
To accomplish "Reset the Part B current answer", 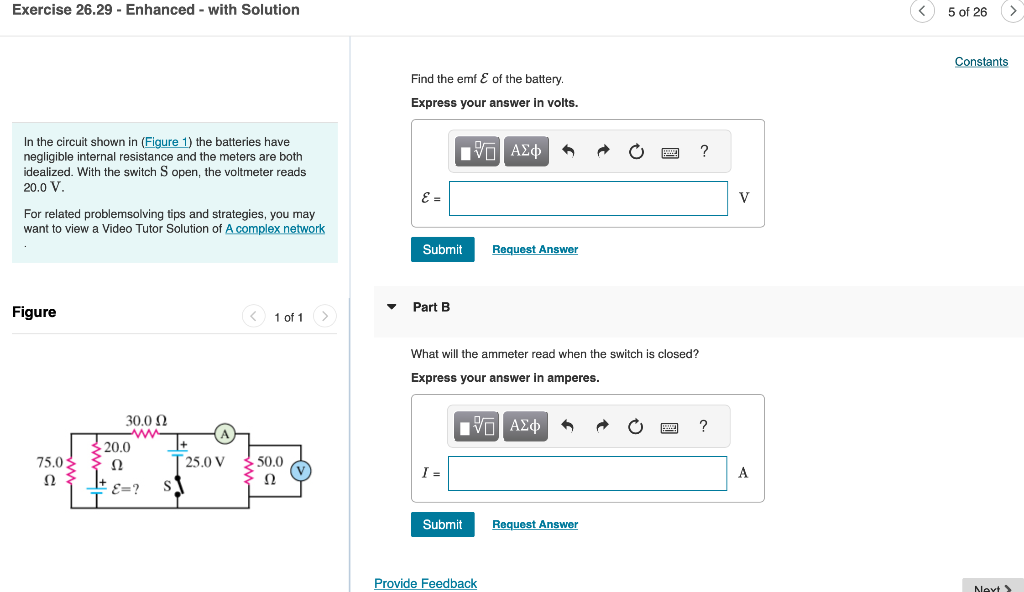I will [635, 427].
